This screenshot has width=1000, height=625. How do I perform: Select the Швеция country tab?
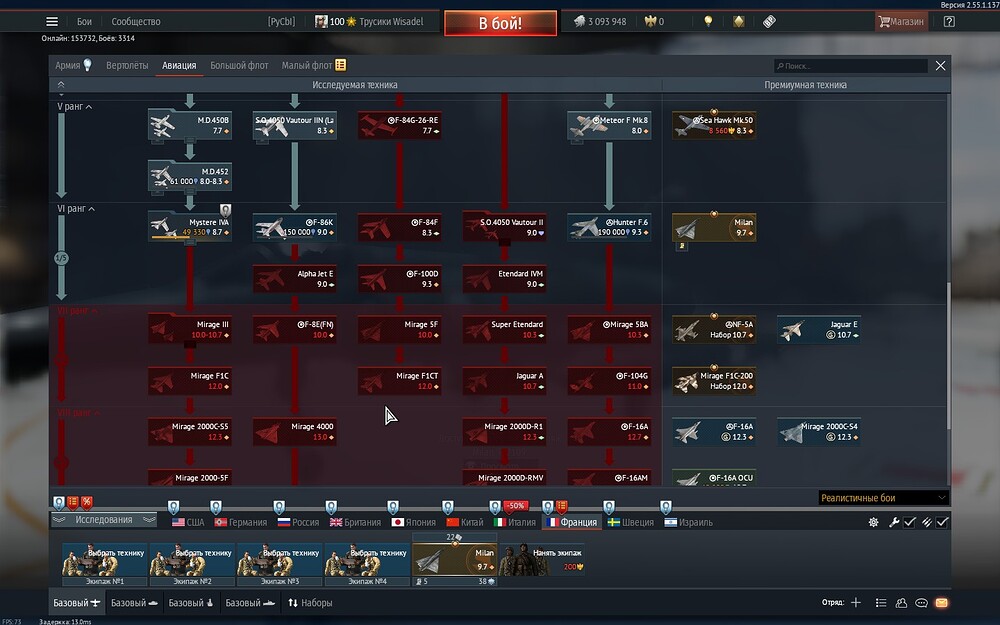631,522
